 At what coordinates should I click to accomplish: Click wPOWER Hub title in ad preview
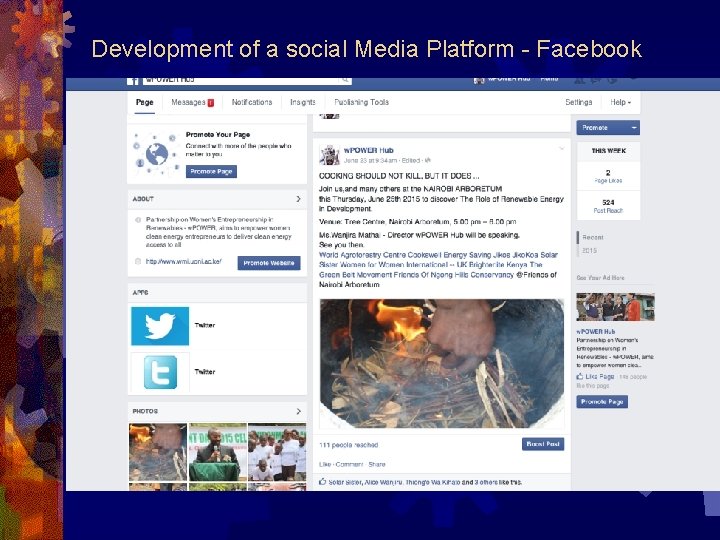[596, 331]
